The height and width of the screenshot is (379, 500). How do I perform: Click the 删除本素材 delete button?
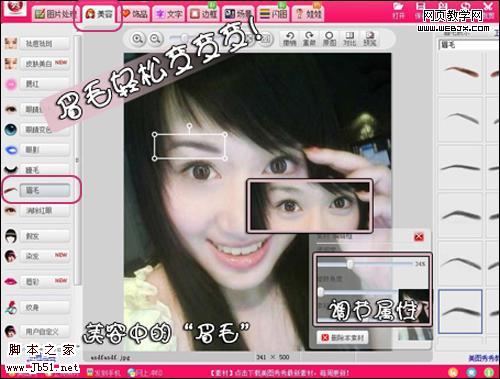click(x=342, y=338)
